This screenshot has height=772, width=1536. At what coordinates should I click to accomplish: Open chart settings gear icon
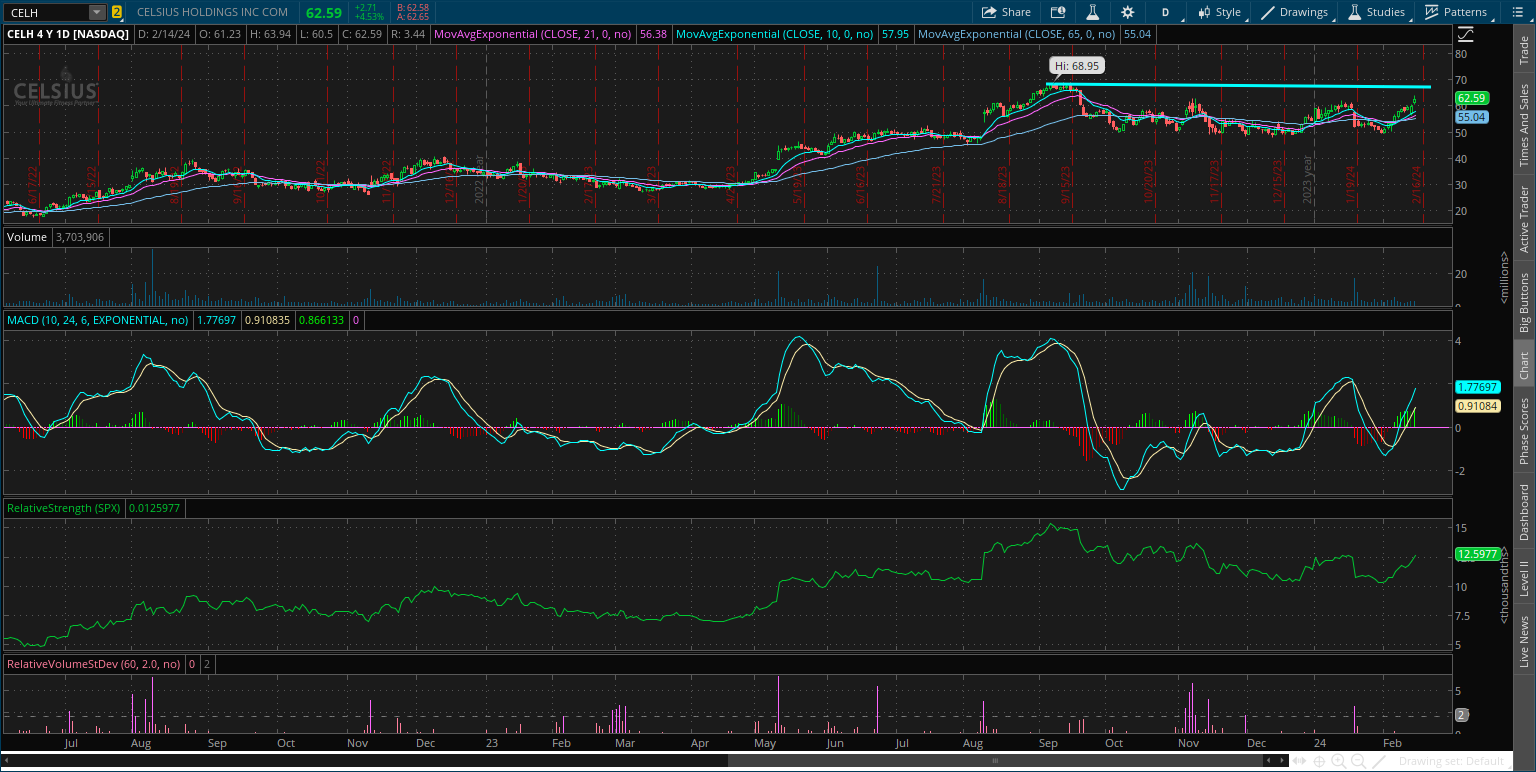coord(1128,12)
